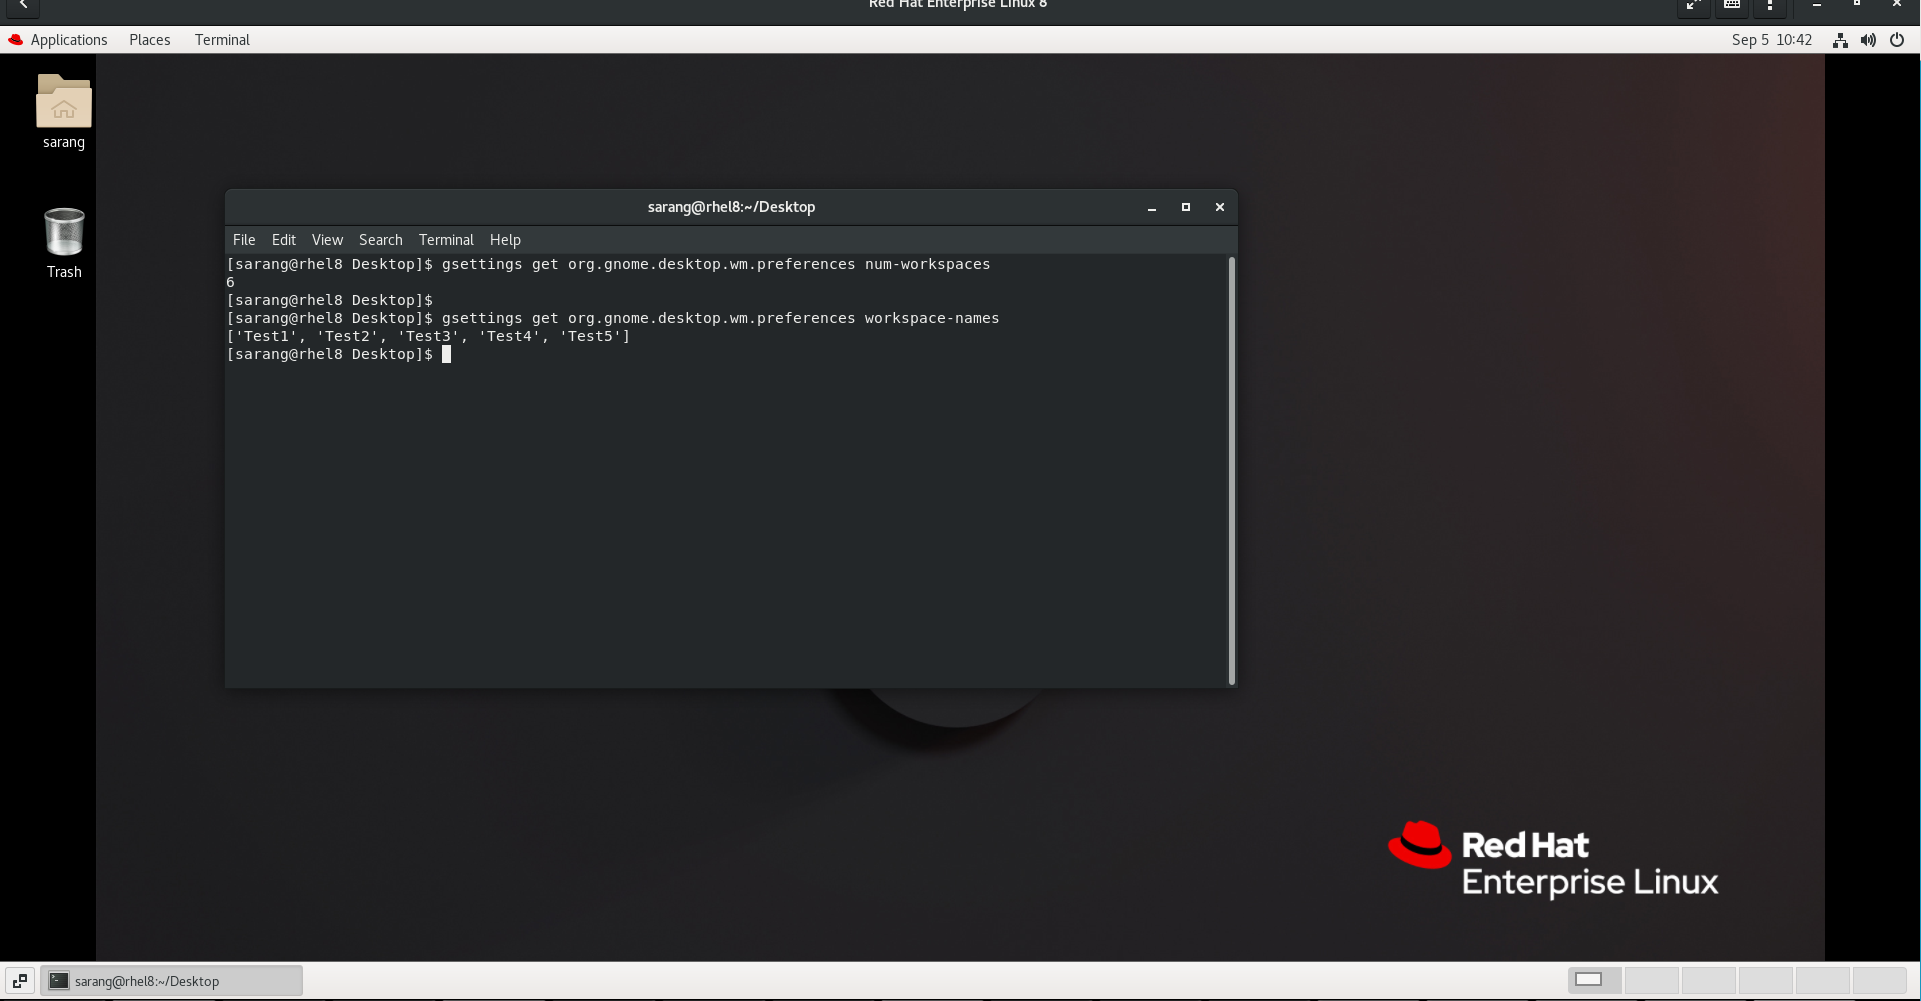Open the Terminal menu in terminal menubar
The width and height of the screenshot is (1921, 1001).
point(446,240)
